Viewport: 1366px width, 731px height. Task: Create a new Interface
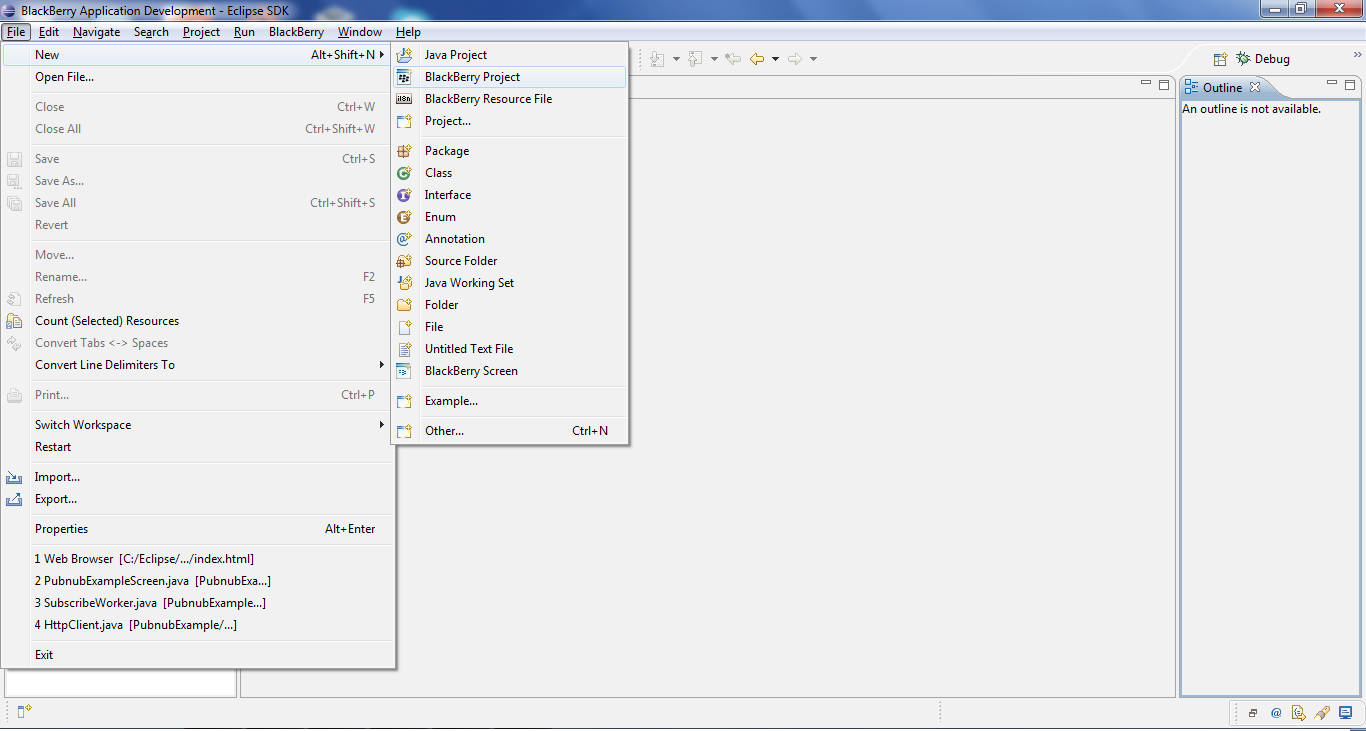(x=447, y=194)
